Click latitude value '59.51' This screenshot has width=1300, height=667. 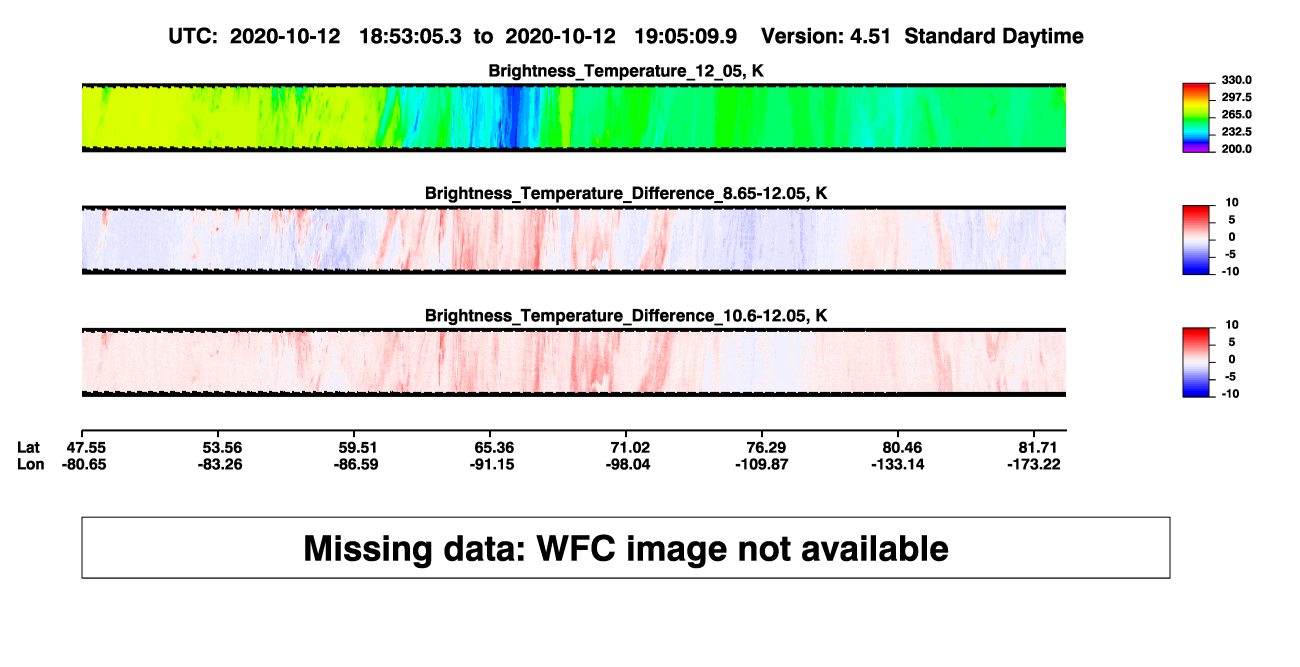(359, 447)
